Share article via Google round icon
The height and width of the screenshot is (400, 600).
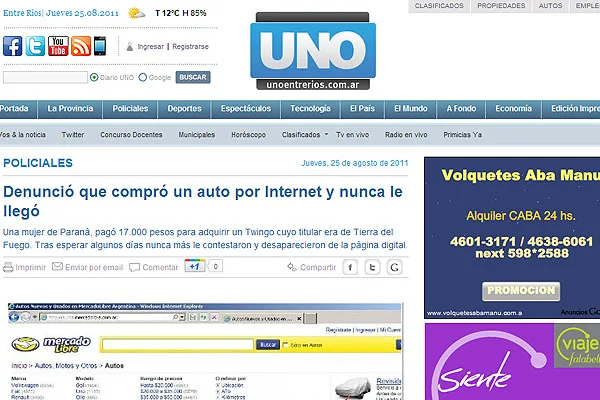395,267
